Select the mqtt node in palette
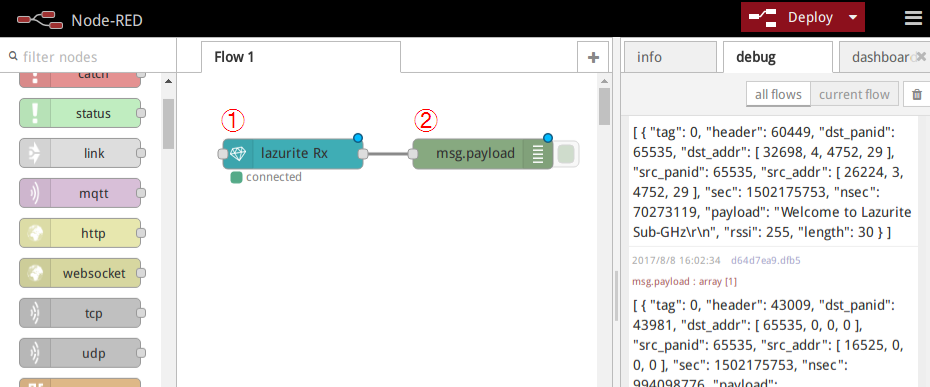930x387 pixels. pos(80,193)
